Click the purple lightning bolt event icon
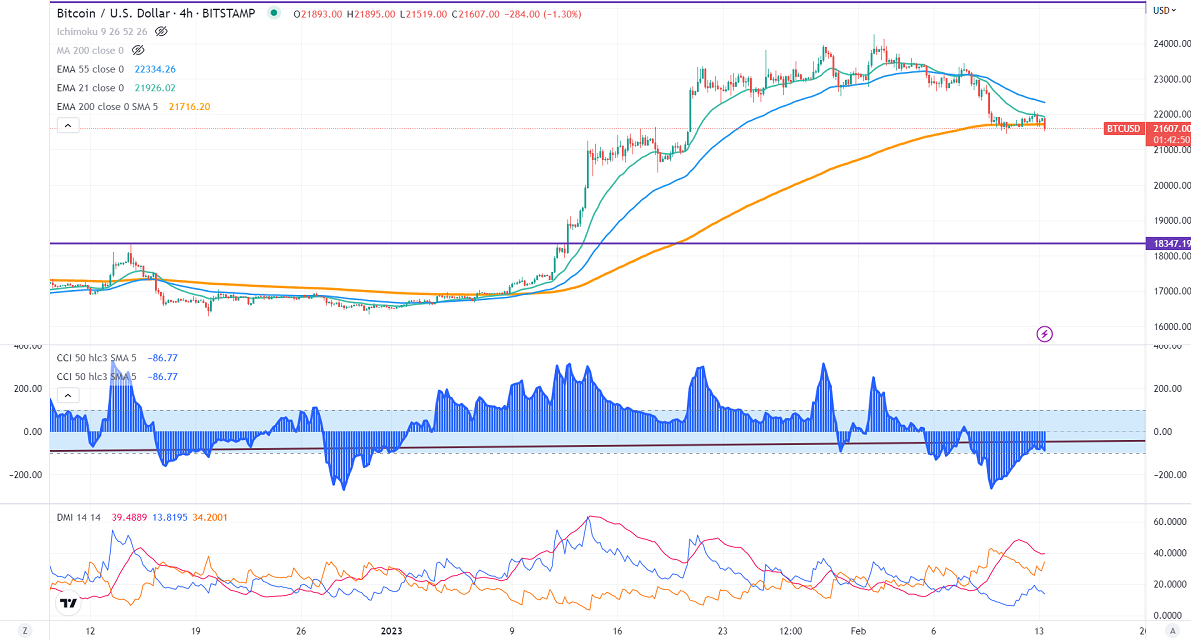The height and width of the screenshot is (640, 1191). click(1045, 333)
